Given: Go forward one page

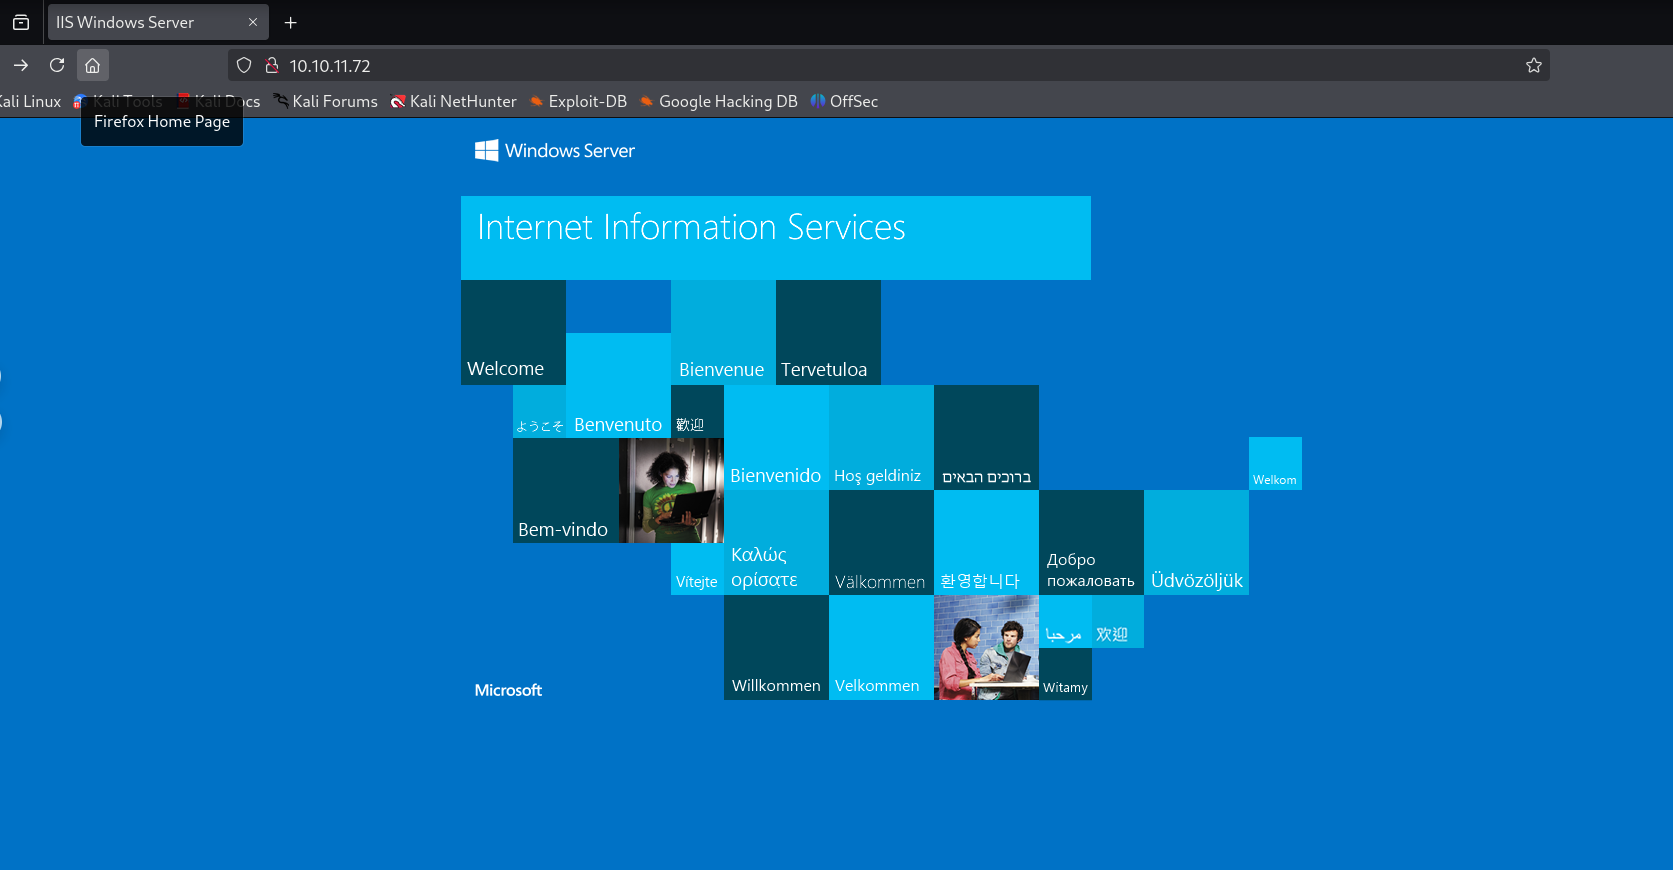Looking at the screenshot, I should tap(21, 66).
